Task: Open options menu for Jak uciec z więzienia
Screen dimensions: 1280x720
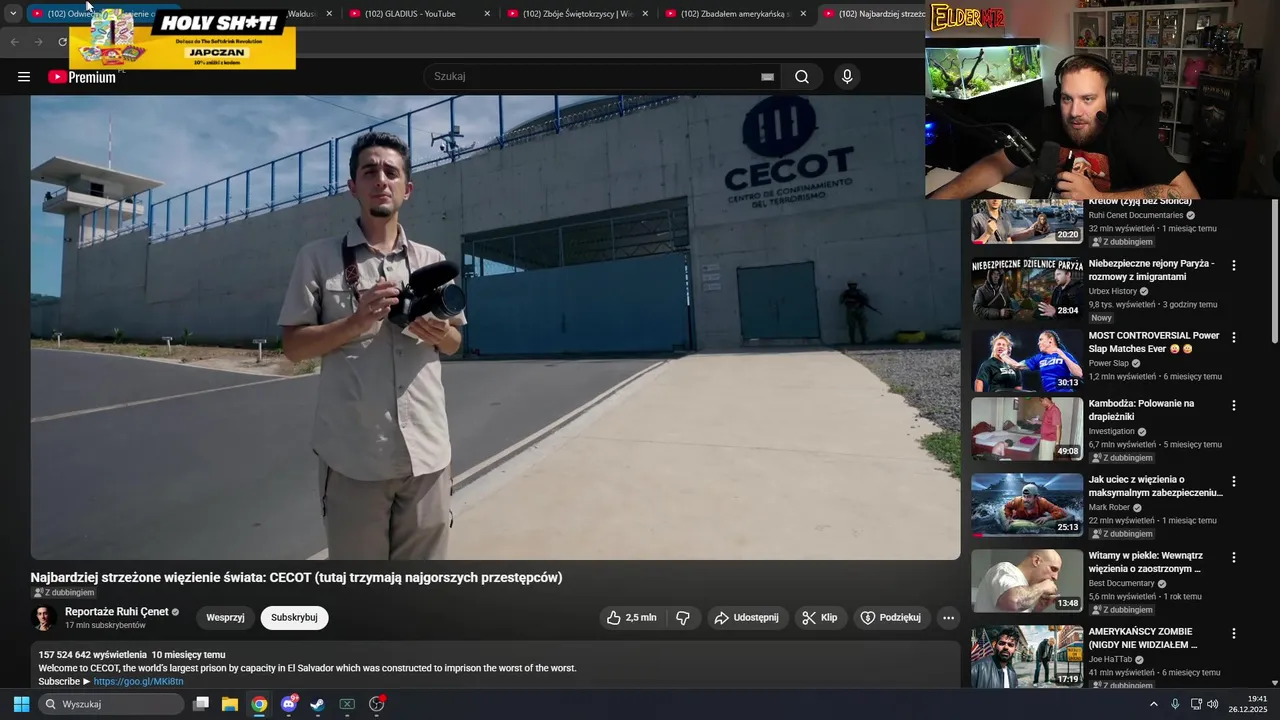Action: point(1233,482)
